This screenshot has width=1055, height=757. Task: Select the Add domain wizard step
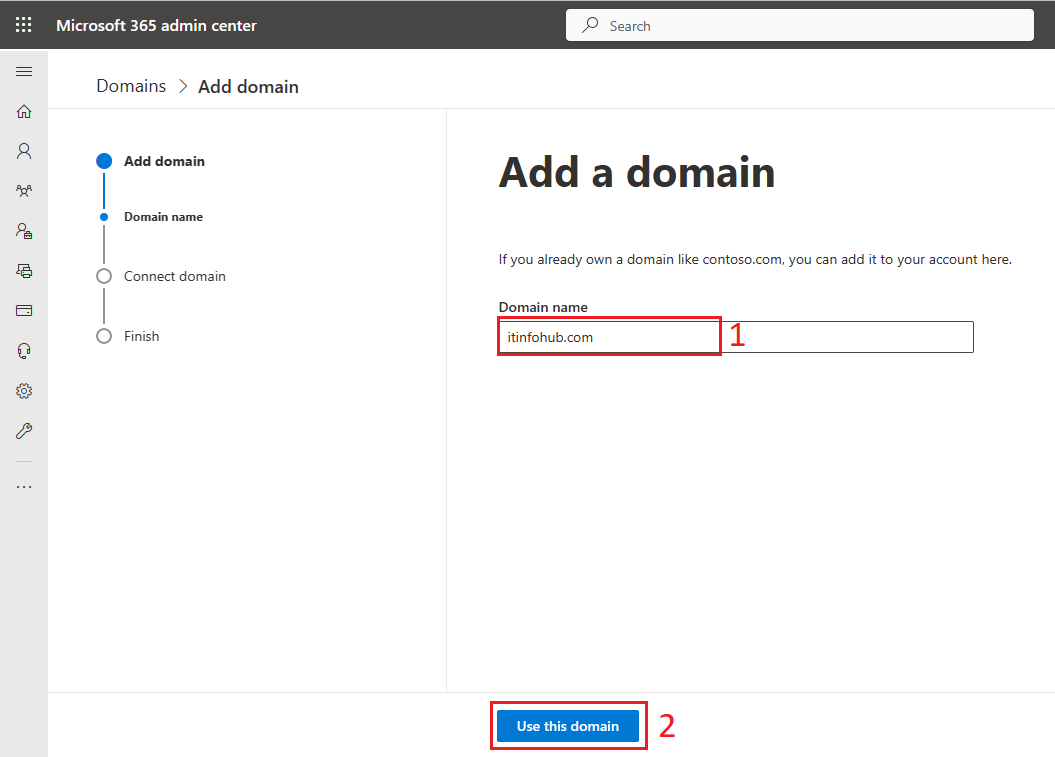[164, 161]
